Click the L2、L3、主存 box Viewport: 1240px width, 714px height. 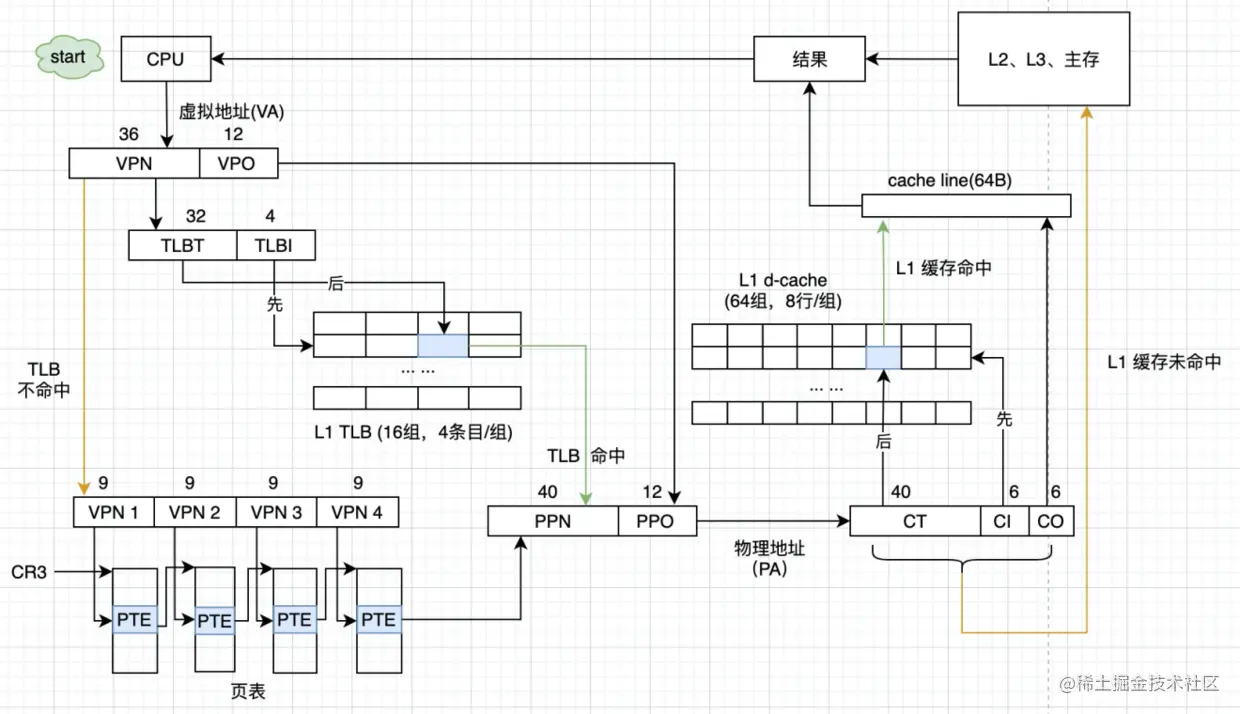(1044, 59)
